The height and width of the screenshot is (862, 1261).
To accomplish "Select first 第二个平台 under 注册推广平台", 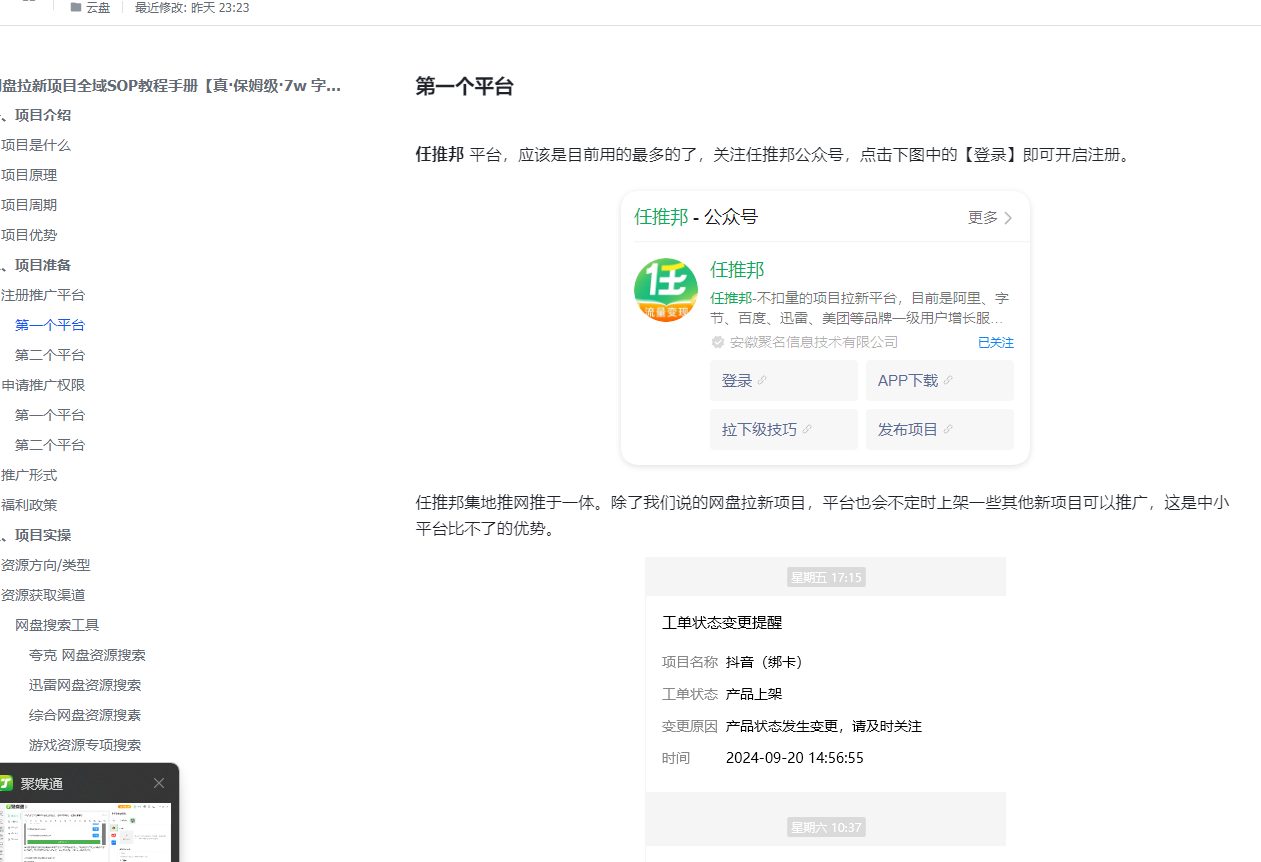I will pyautogui.click(x=50, y=355).
